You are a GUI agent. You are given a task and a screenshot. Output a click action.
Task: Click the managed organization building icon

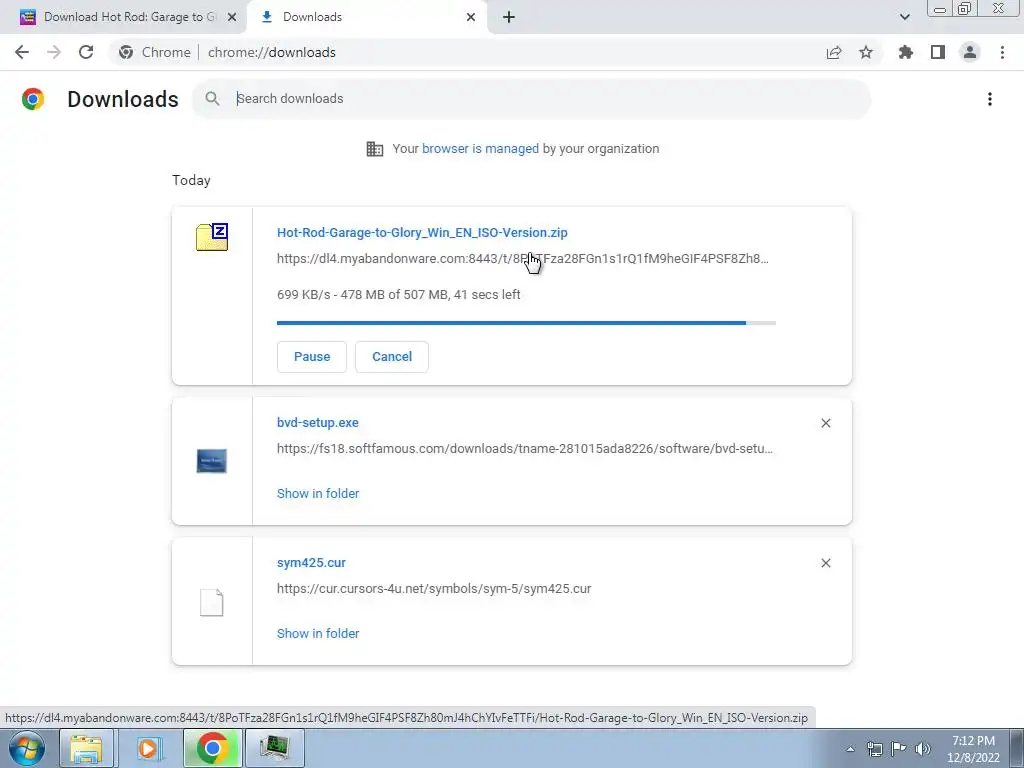375,149
